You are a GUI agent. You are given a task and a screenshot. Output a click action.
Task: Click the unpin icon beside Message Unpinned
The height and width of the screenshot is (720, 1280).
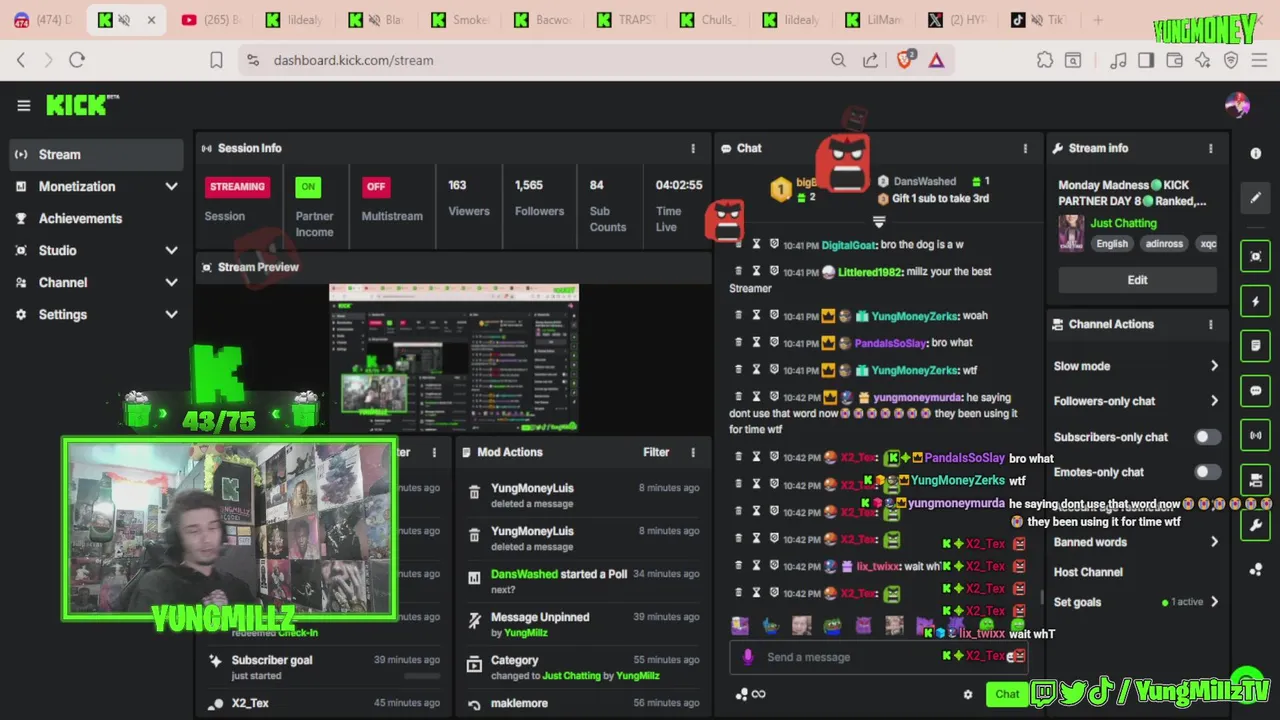coord(474,621)
